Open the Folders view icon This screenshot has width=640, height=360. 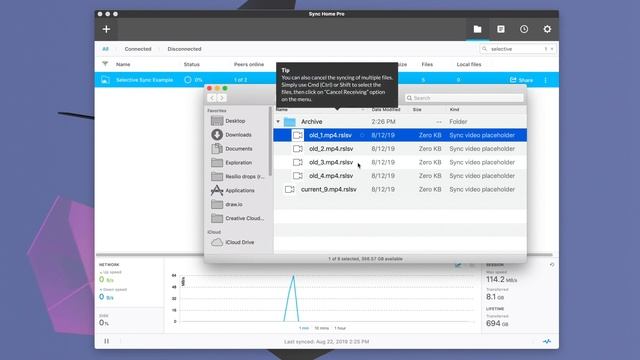[477, 29]
